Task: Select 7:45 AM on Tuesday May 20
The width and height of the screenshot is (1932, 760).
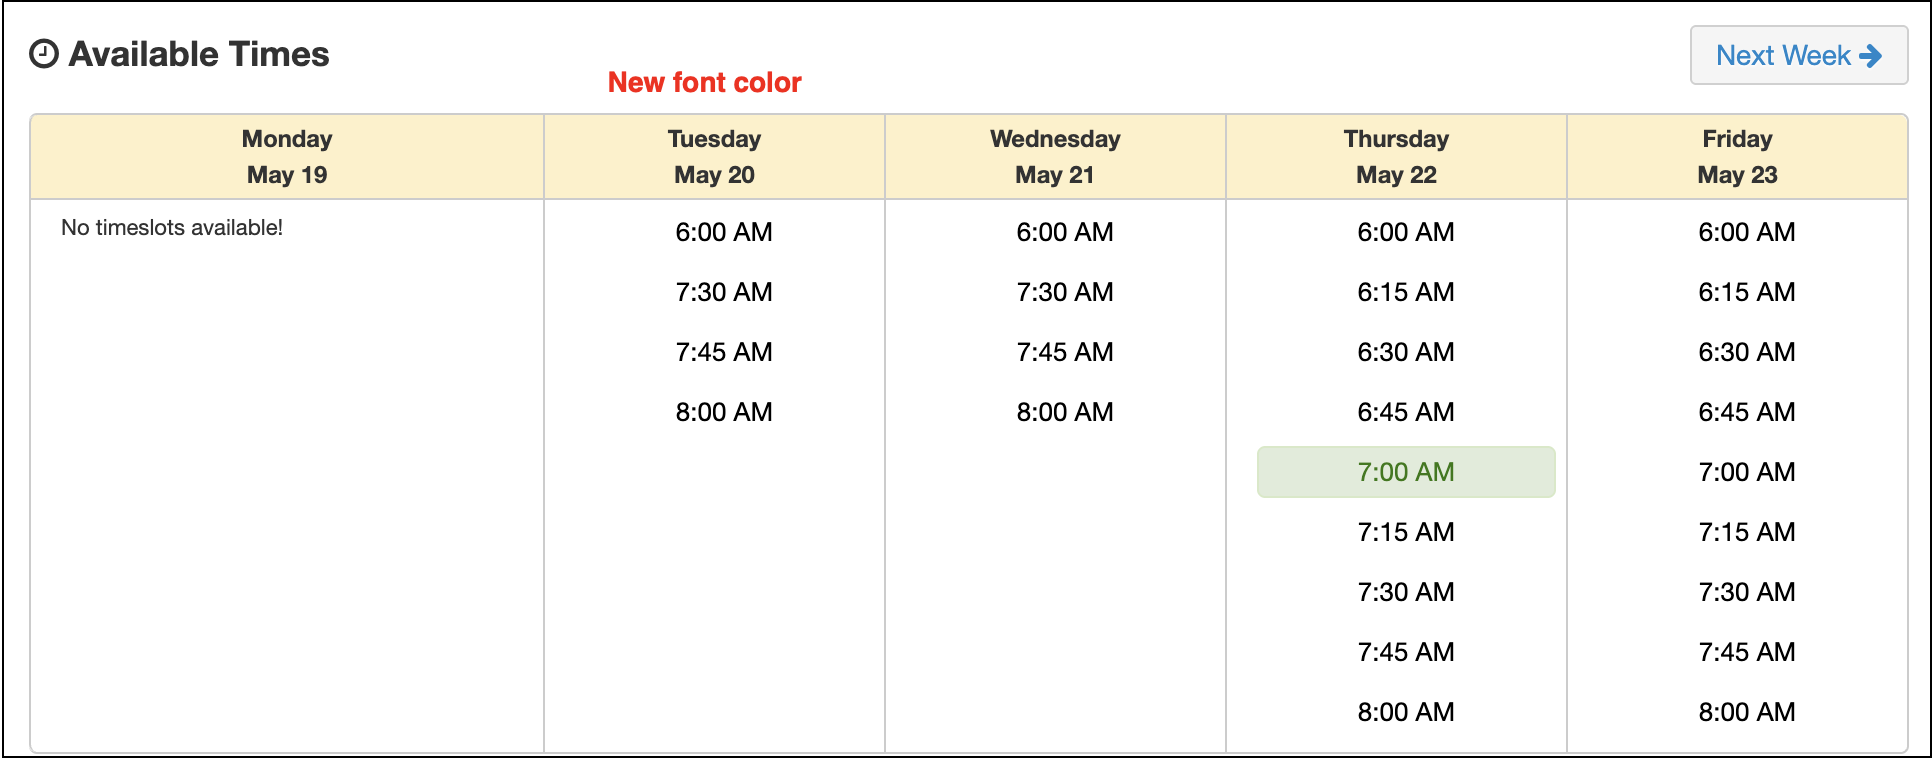Action: click(723, 352)
